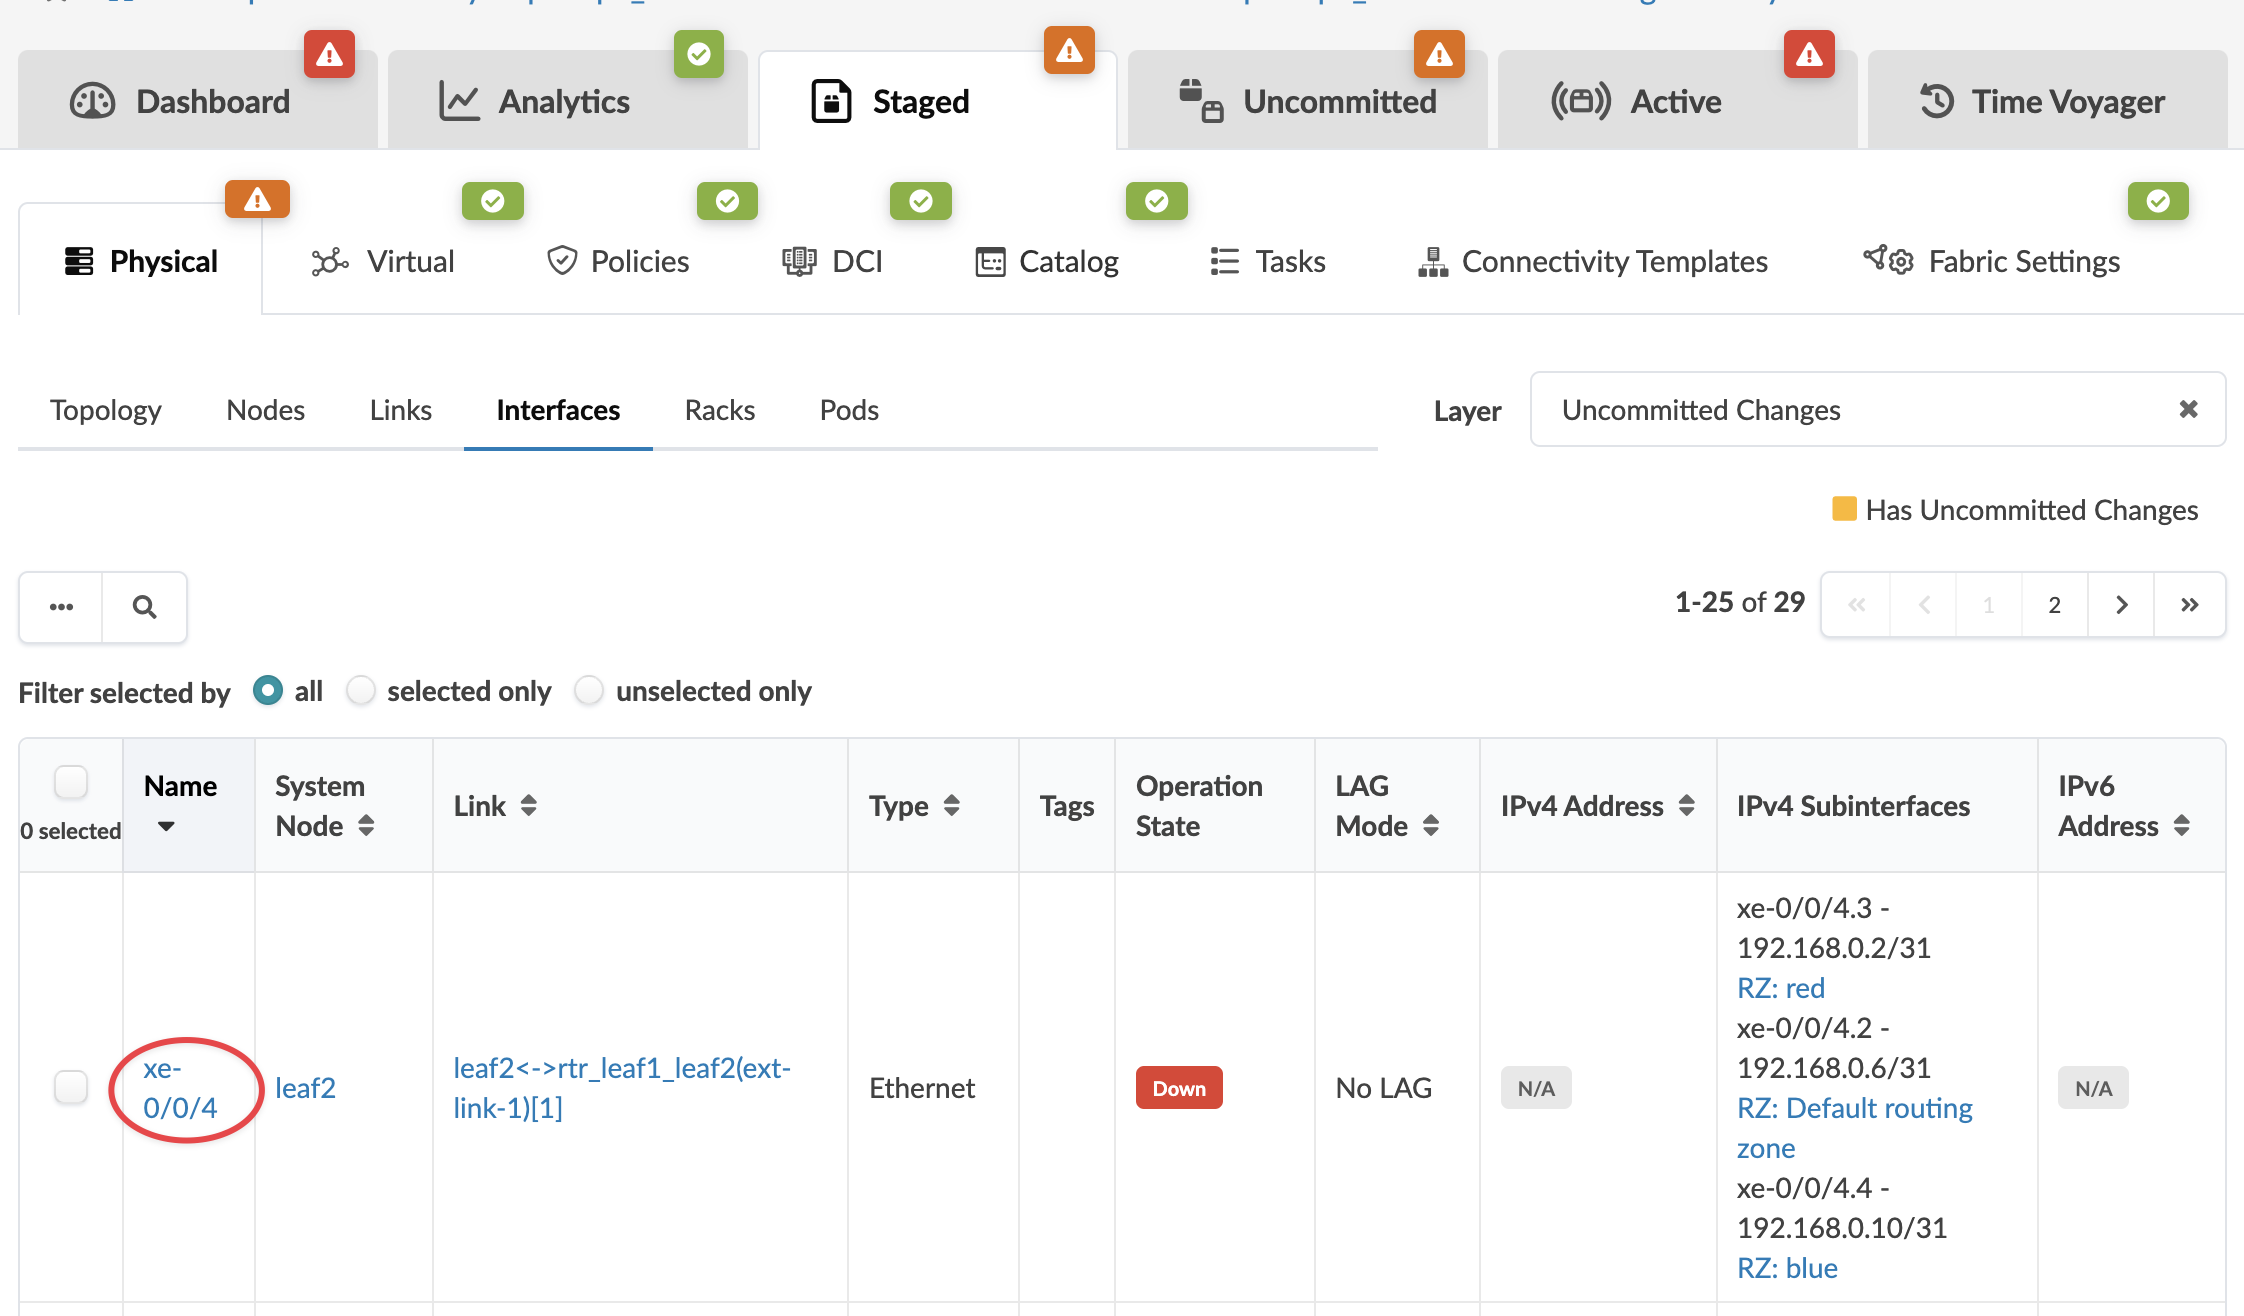Sort interfaces by Operation State column Type arrows

point(952,805)
